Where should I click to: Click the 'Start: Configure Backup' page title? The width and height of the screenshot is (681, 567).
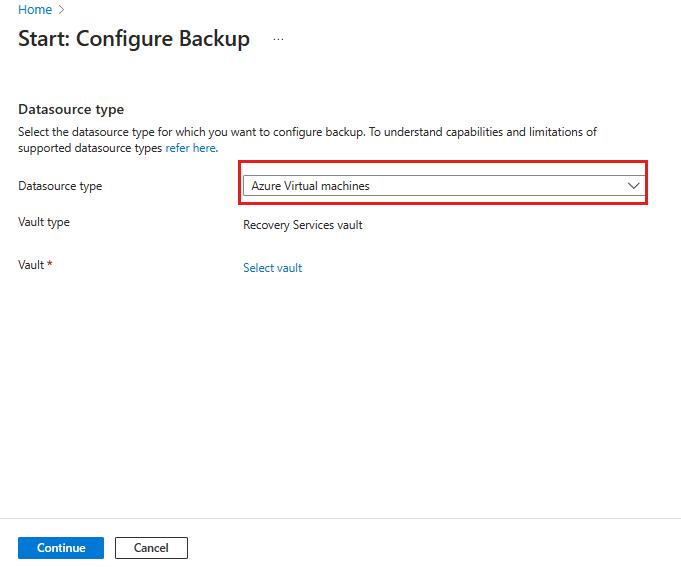click(x=134, y=39)
